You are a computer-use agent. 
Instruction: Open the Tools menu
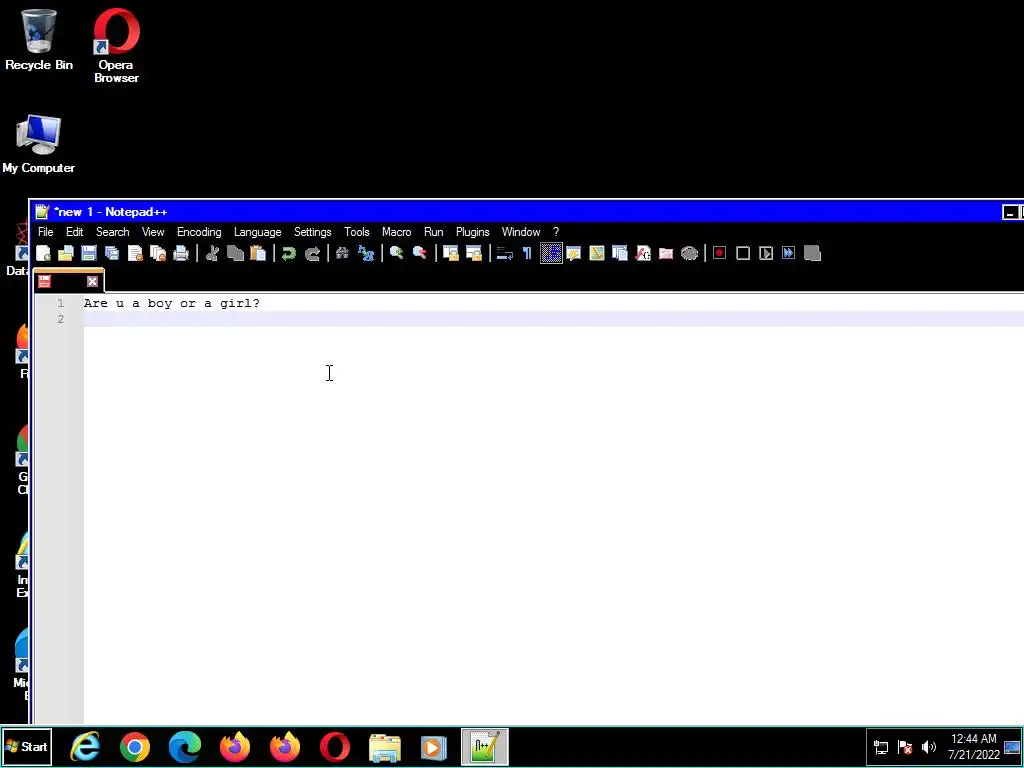pos(357,232)
